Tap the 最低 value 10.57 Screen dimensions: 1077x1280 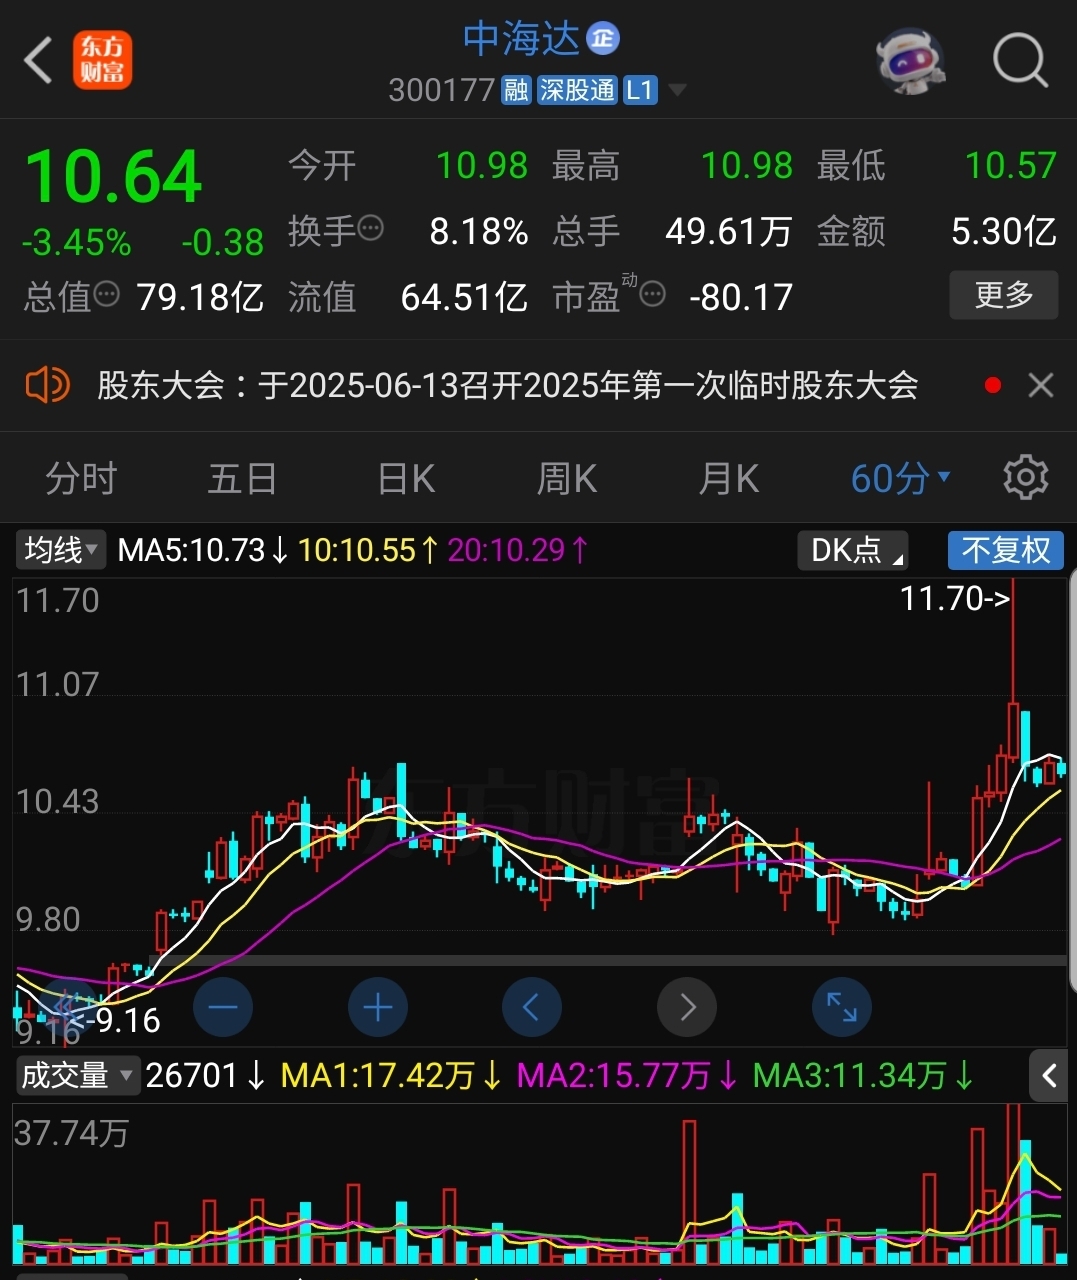point(1011,165)
